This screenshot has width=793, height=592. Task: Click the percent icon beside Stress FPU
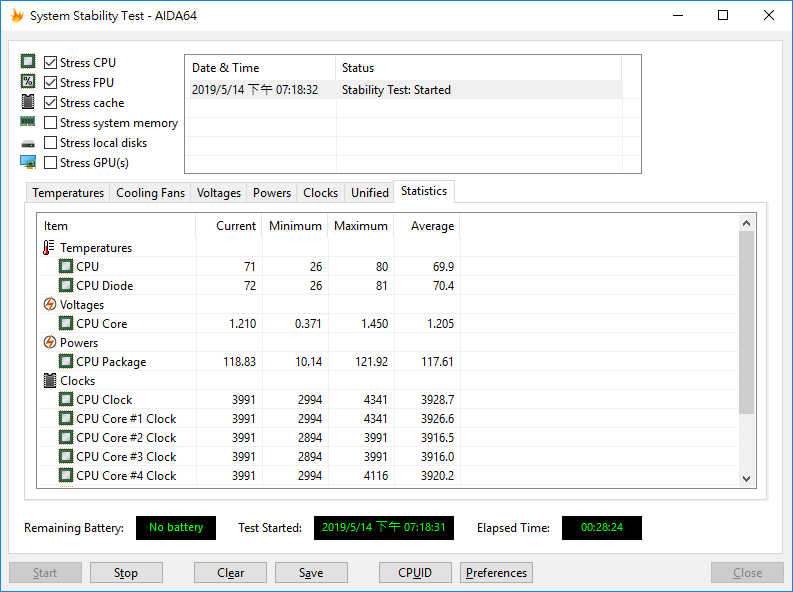(x=28, y=81)
